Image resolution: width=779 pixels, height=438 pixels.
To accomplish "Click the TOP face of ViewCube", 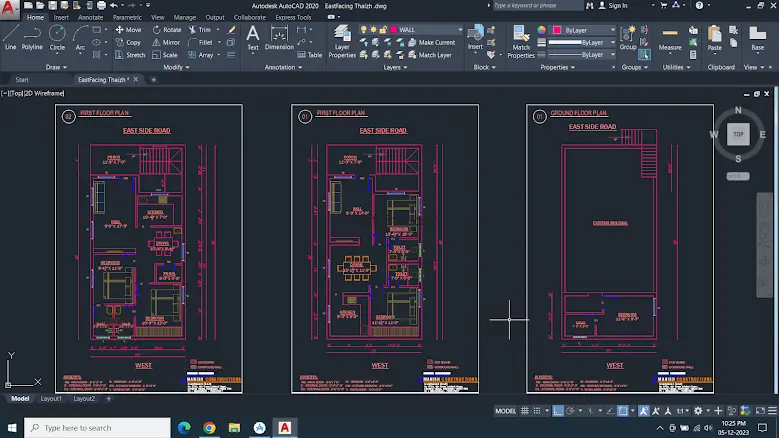I will click(738, 134).
